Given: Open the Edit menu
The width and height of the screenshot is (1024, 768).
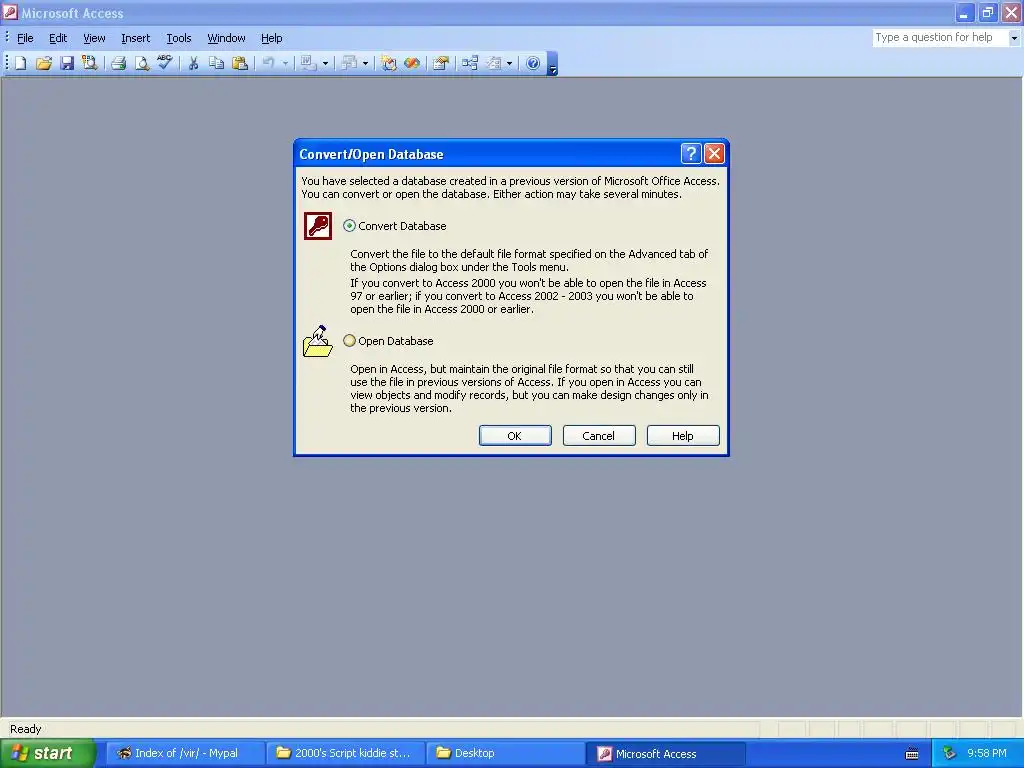Looking at the screenshot, I should (x=58, y=38).
